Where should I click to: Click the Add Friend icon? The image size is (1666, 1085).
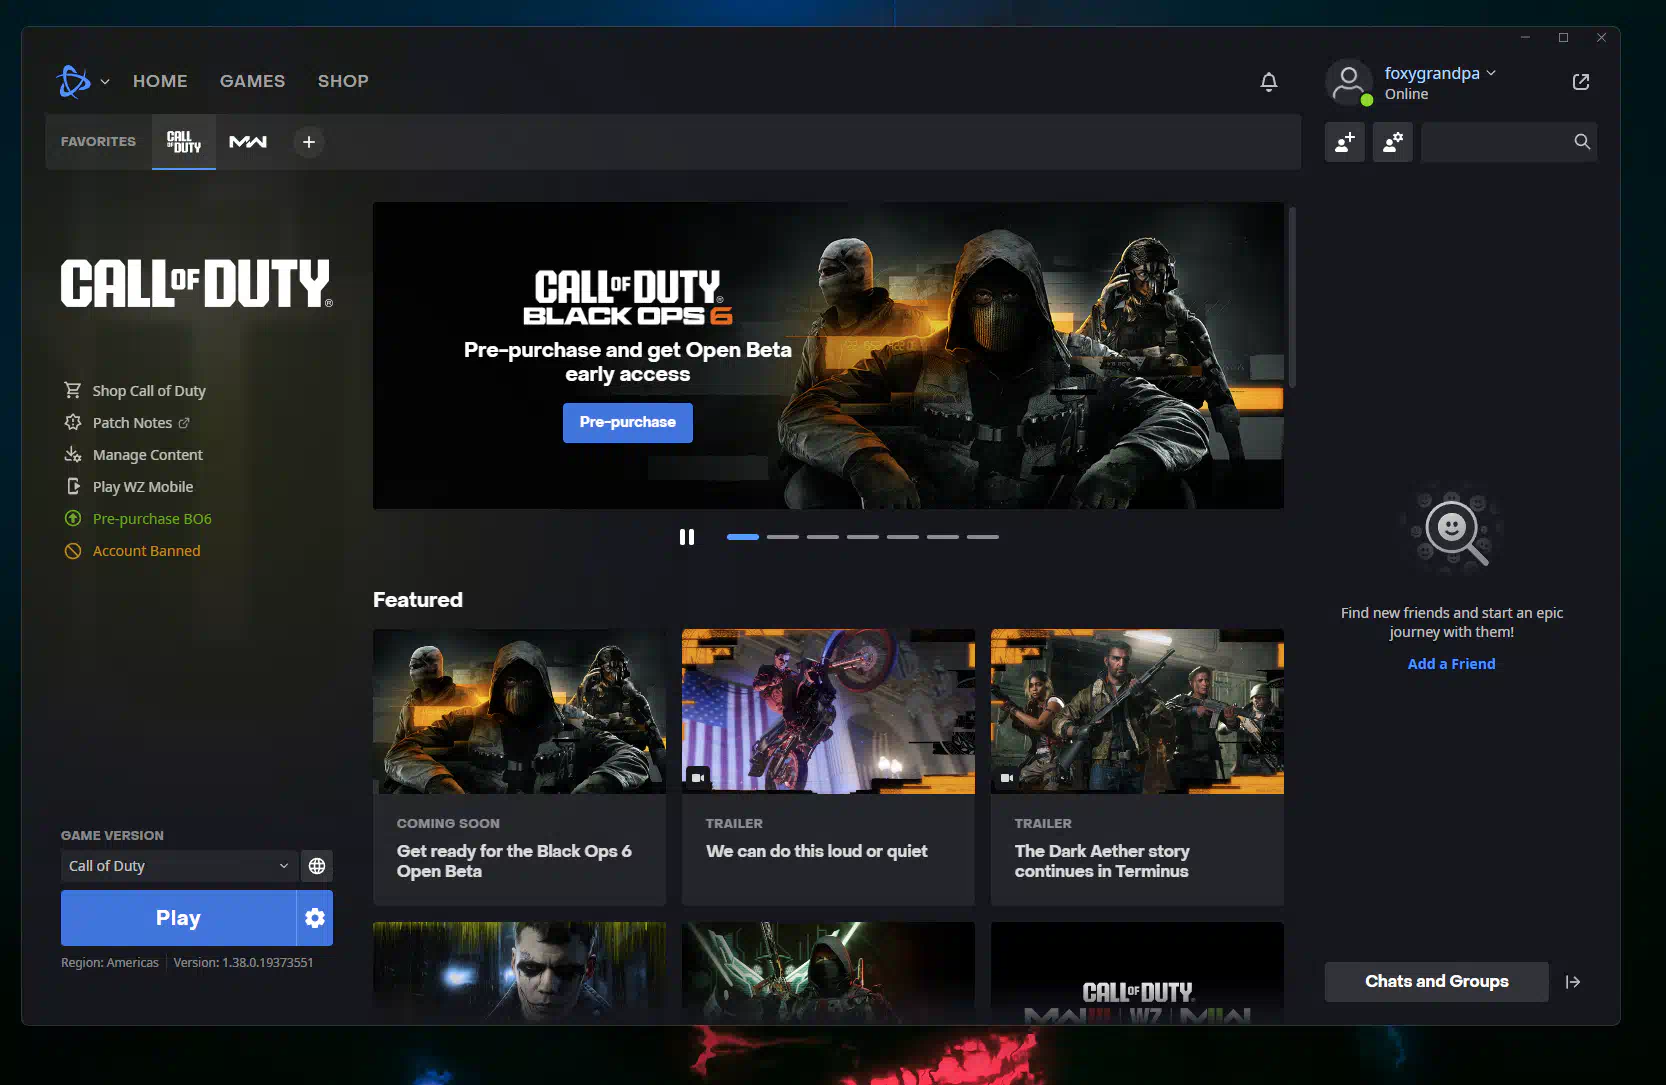click(1344, 142)
